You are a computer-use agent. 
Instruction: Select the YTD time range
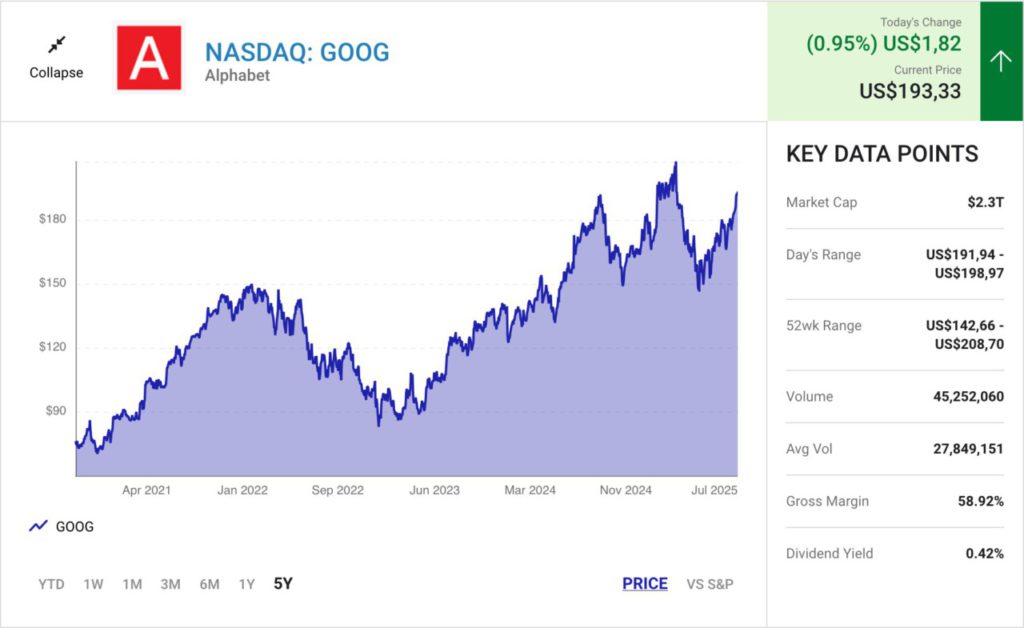pyautogui.click(x=52, y=584)
